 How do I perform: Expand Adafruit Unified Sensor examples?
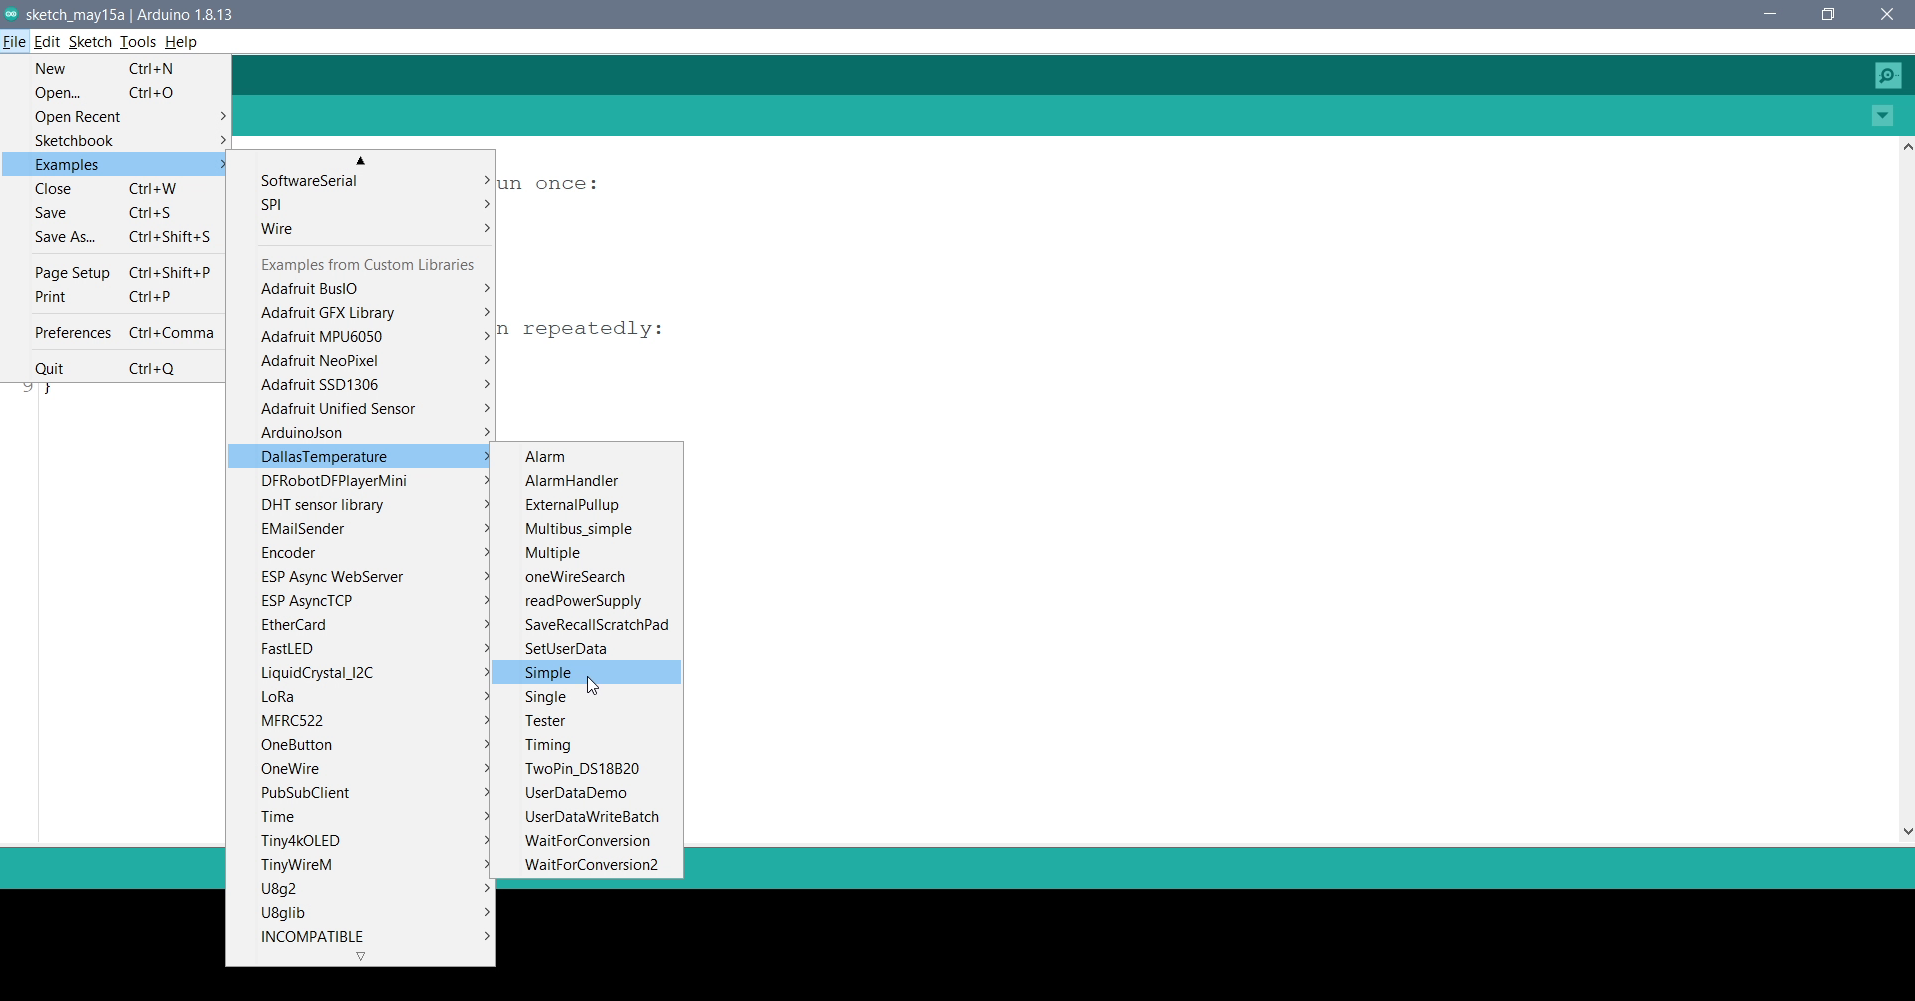pyautogui.click(x=361, y=409)
